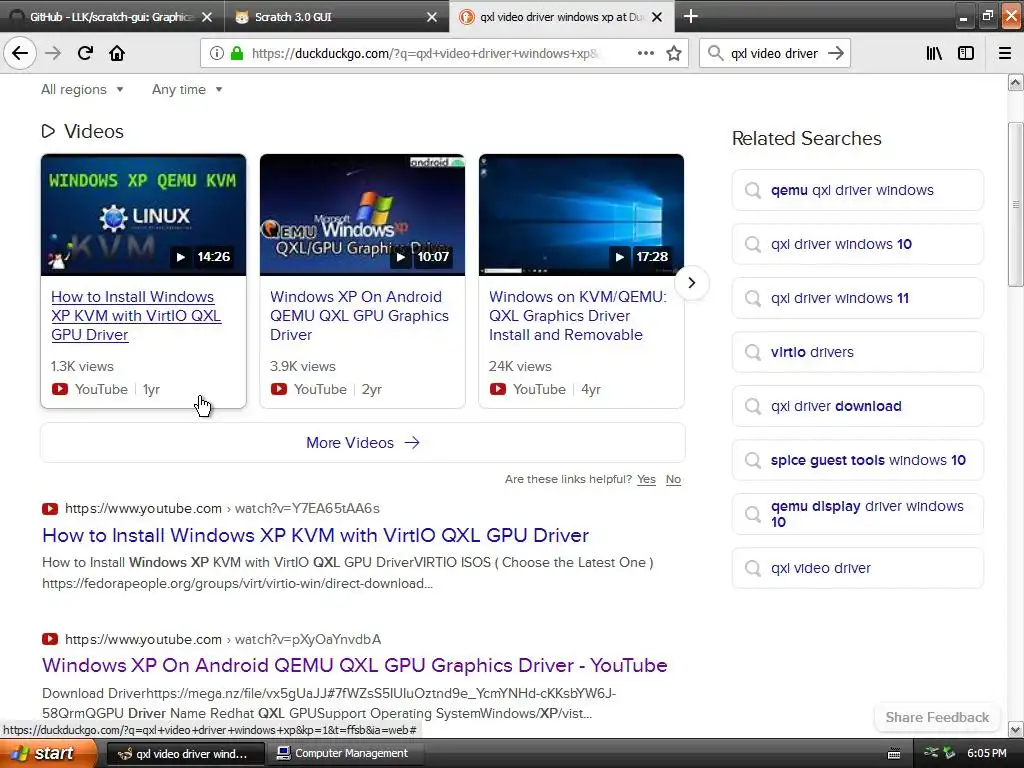1024x768 pixels.
Task: Click search icon for 'qemu qxl driver windows'
Action: click(753, 190)
